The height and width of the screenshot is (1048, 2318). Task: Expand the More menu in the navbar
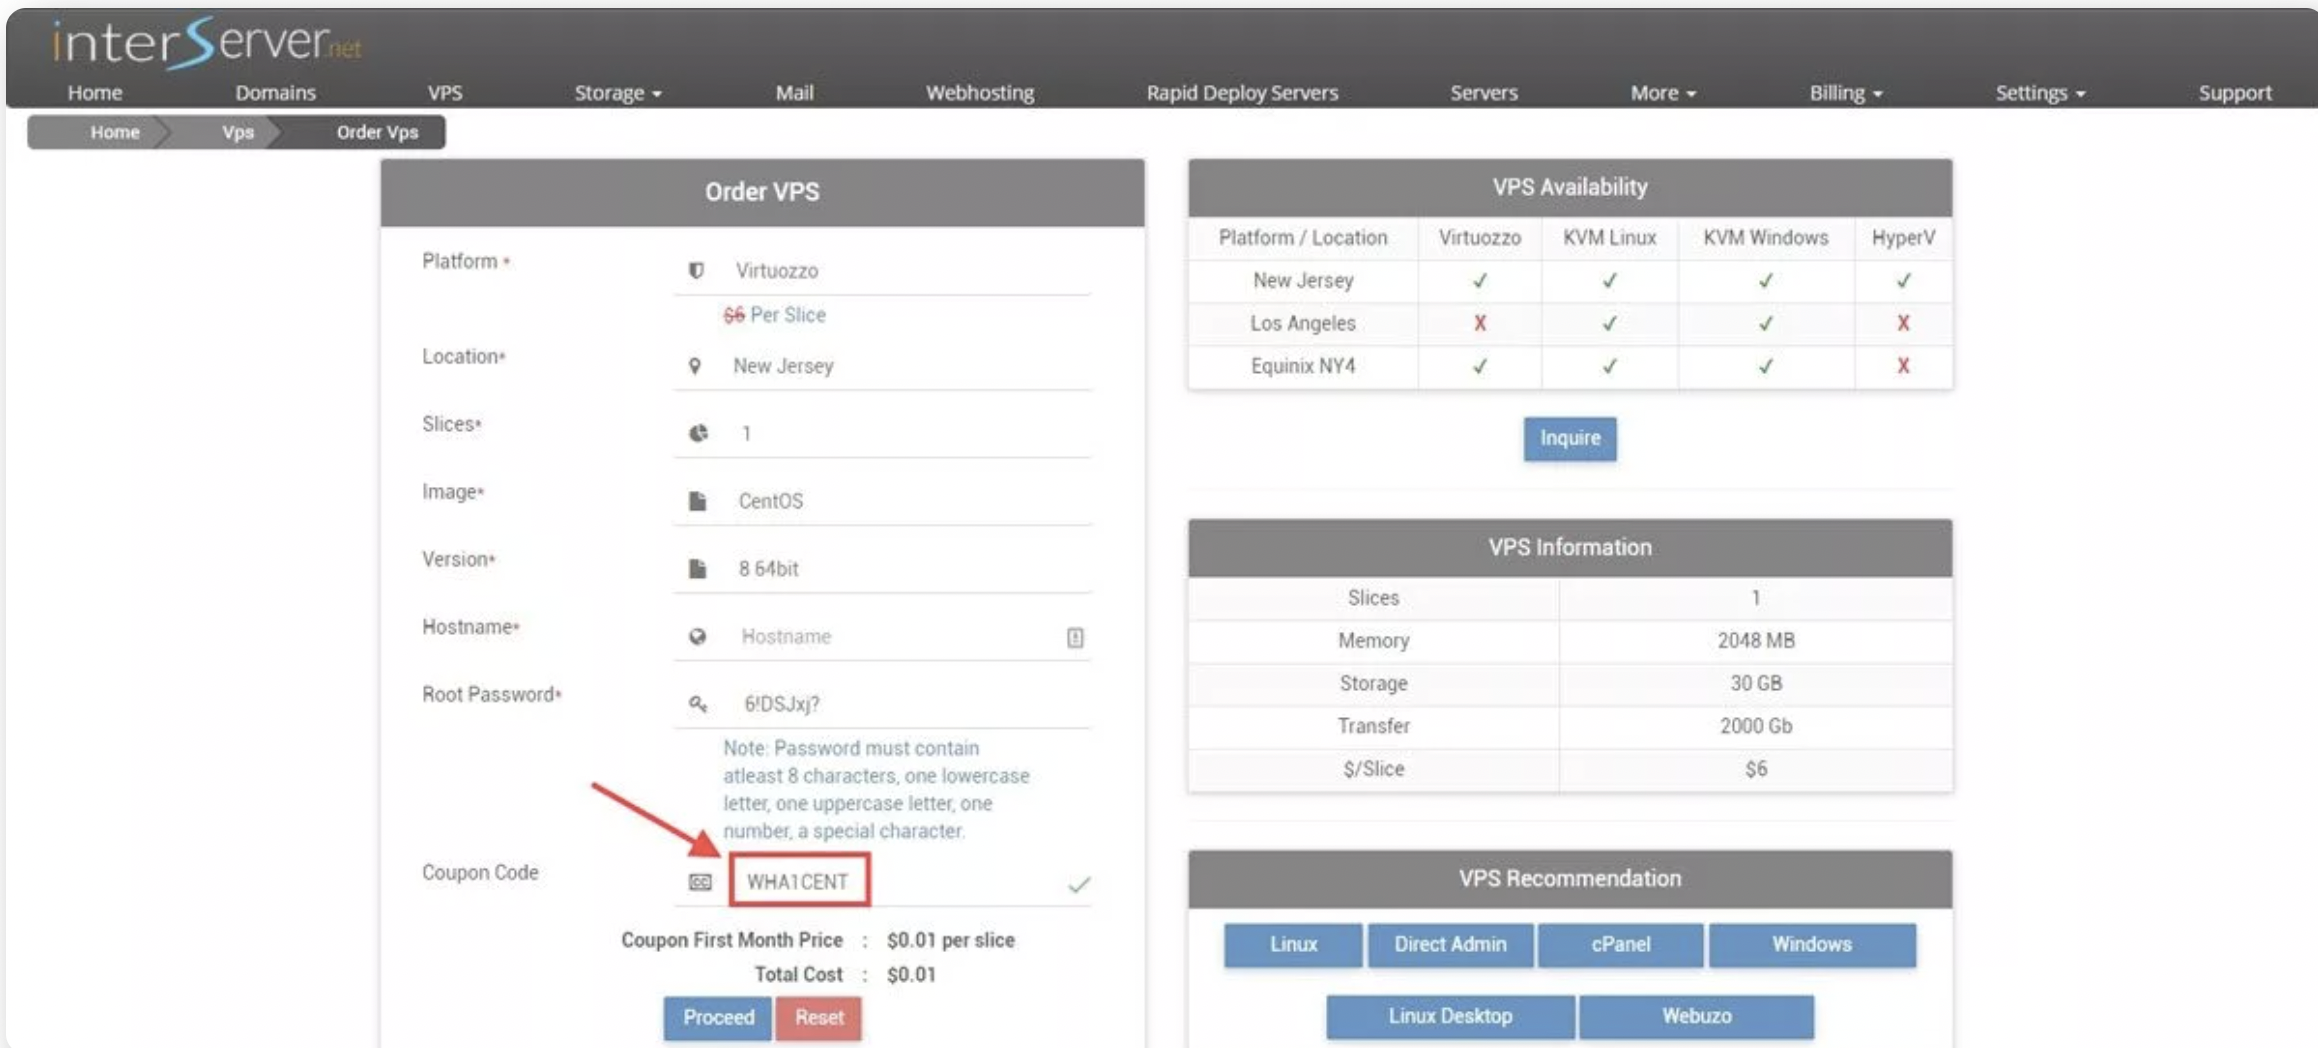coord(1663,93)
